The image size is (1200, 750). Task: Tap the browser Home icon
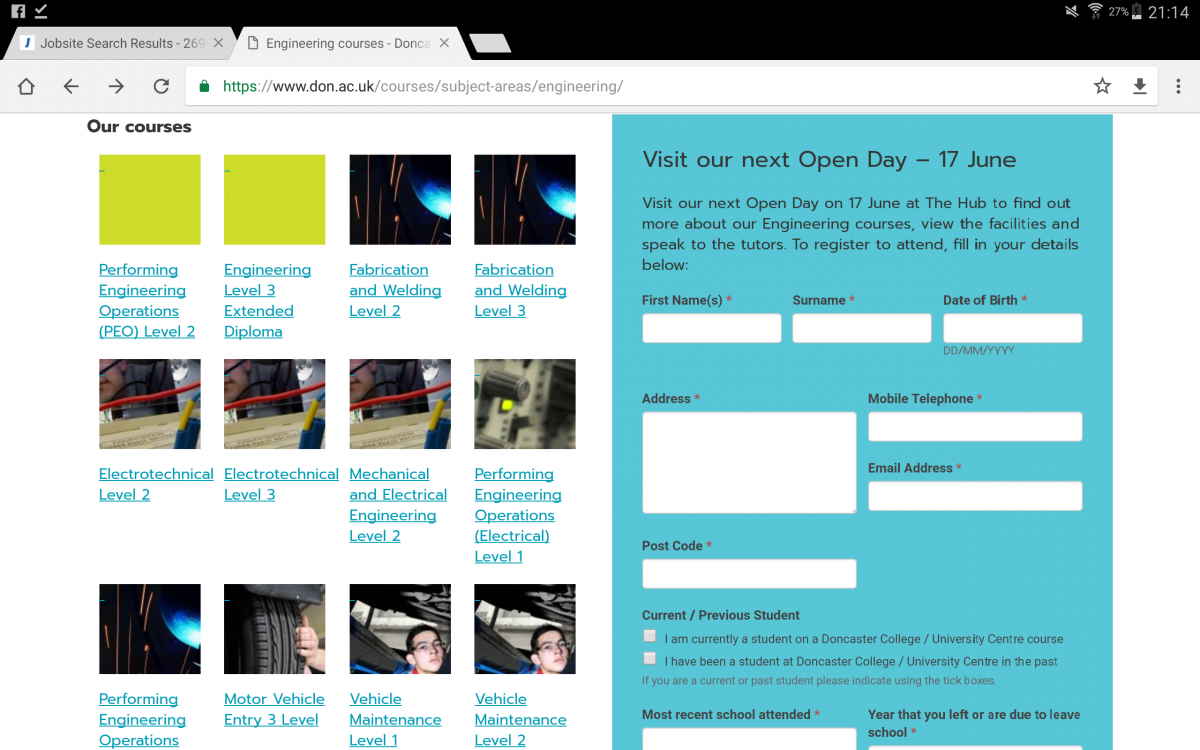26,87
